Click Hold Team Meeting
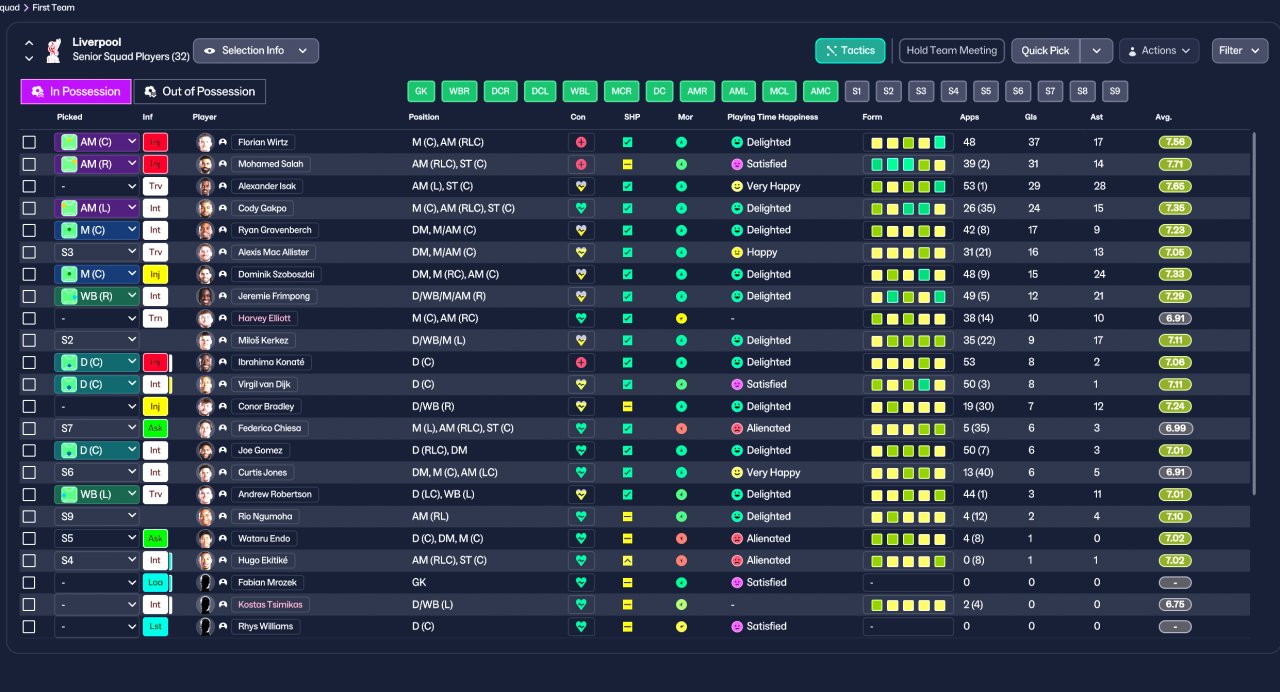This screenshot has width=1280, height=692. [951, 50]
